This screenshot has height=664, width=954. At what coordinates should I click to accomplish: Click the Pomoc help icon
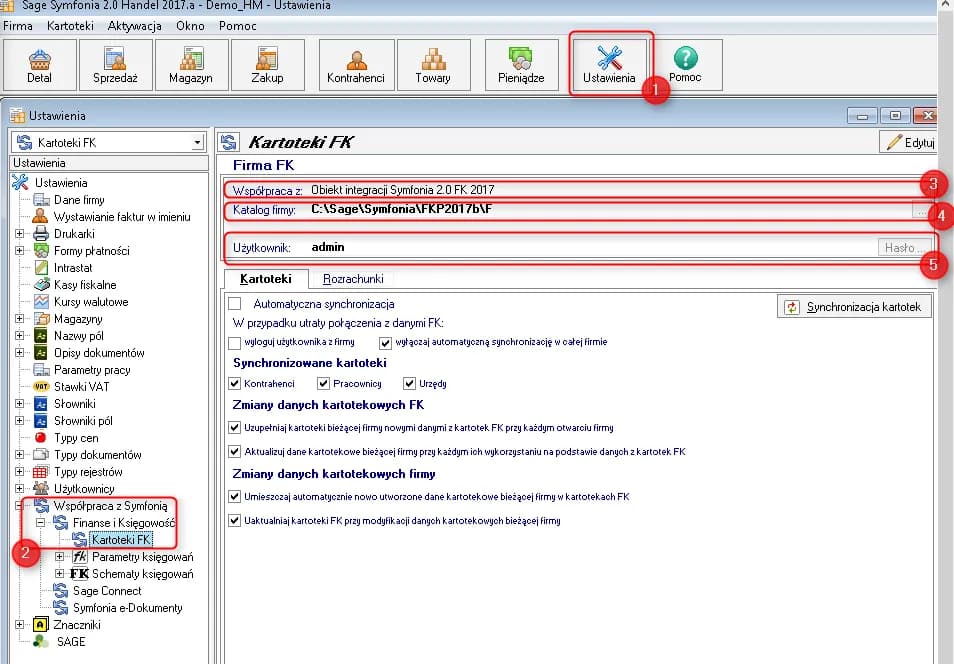685,65
